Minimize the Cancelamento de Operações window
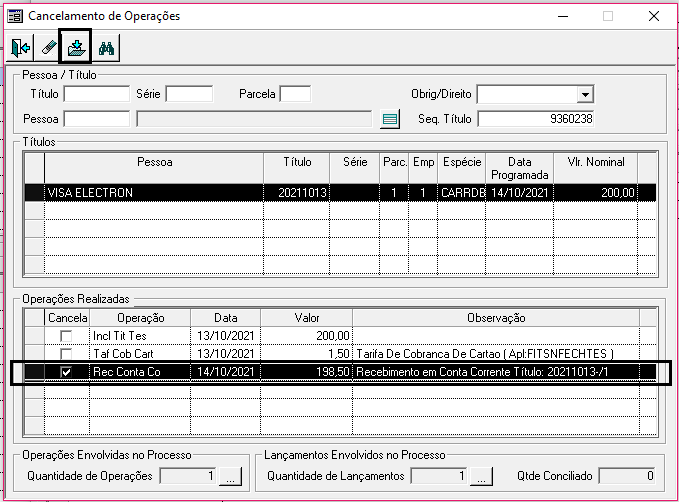This screenshot has width=679, height=502. (563, 16)
